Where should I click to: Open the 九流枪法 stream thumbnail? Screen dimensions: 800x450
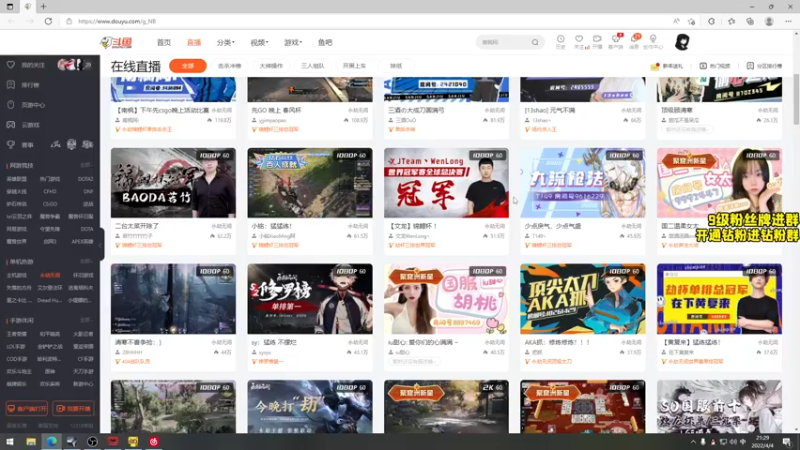pyautogui.click(x=583, y=183)
